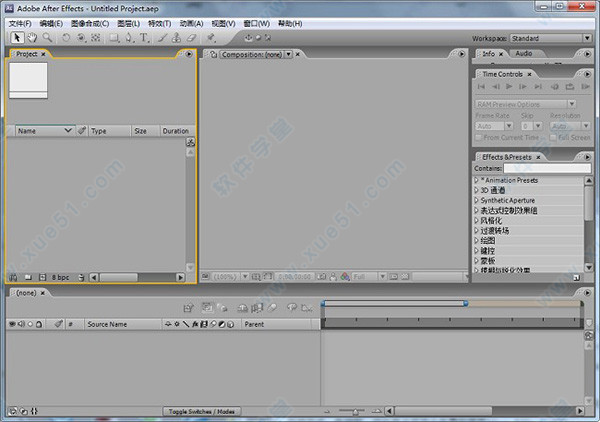This screenshot has width=600, height=422.
Task: Select the Pan Behind tool
Action: 96,37
